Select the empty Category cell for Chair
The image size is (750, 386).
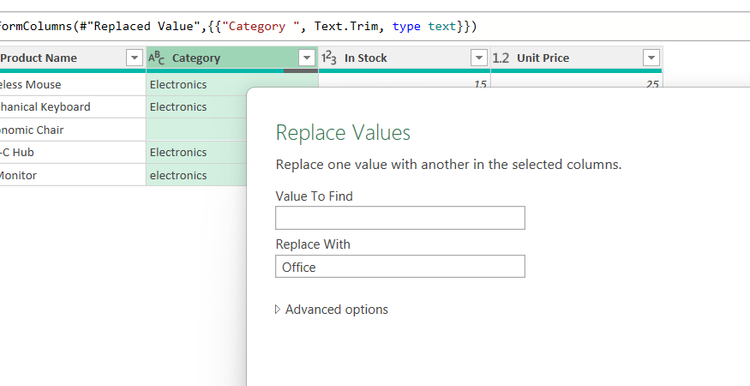[x=197, y=130]
